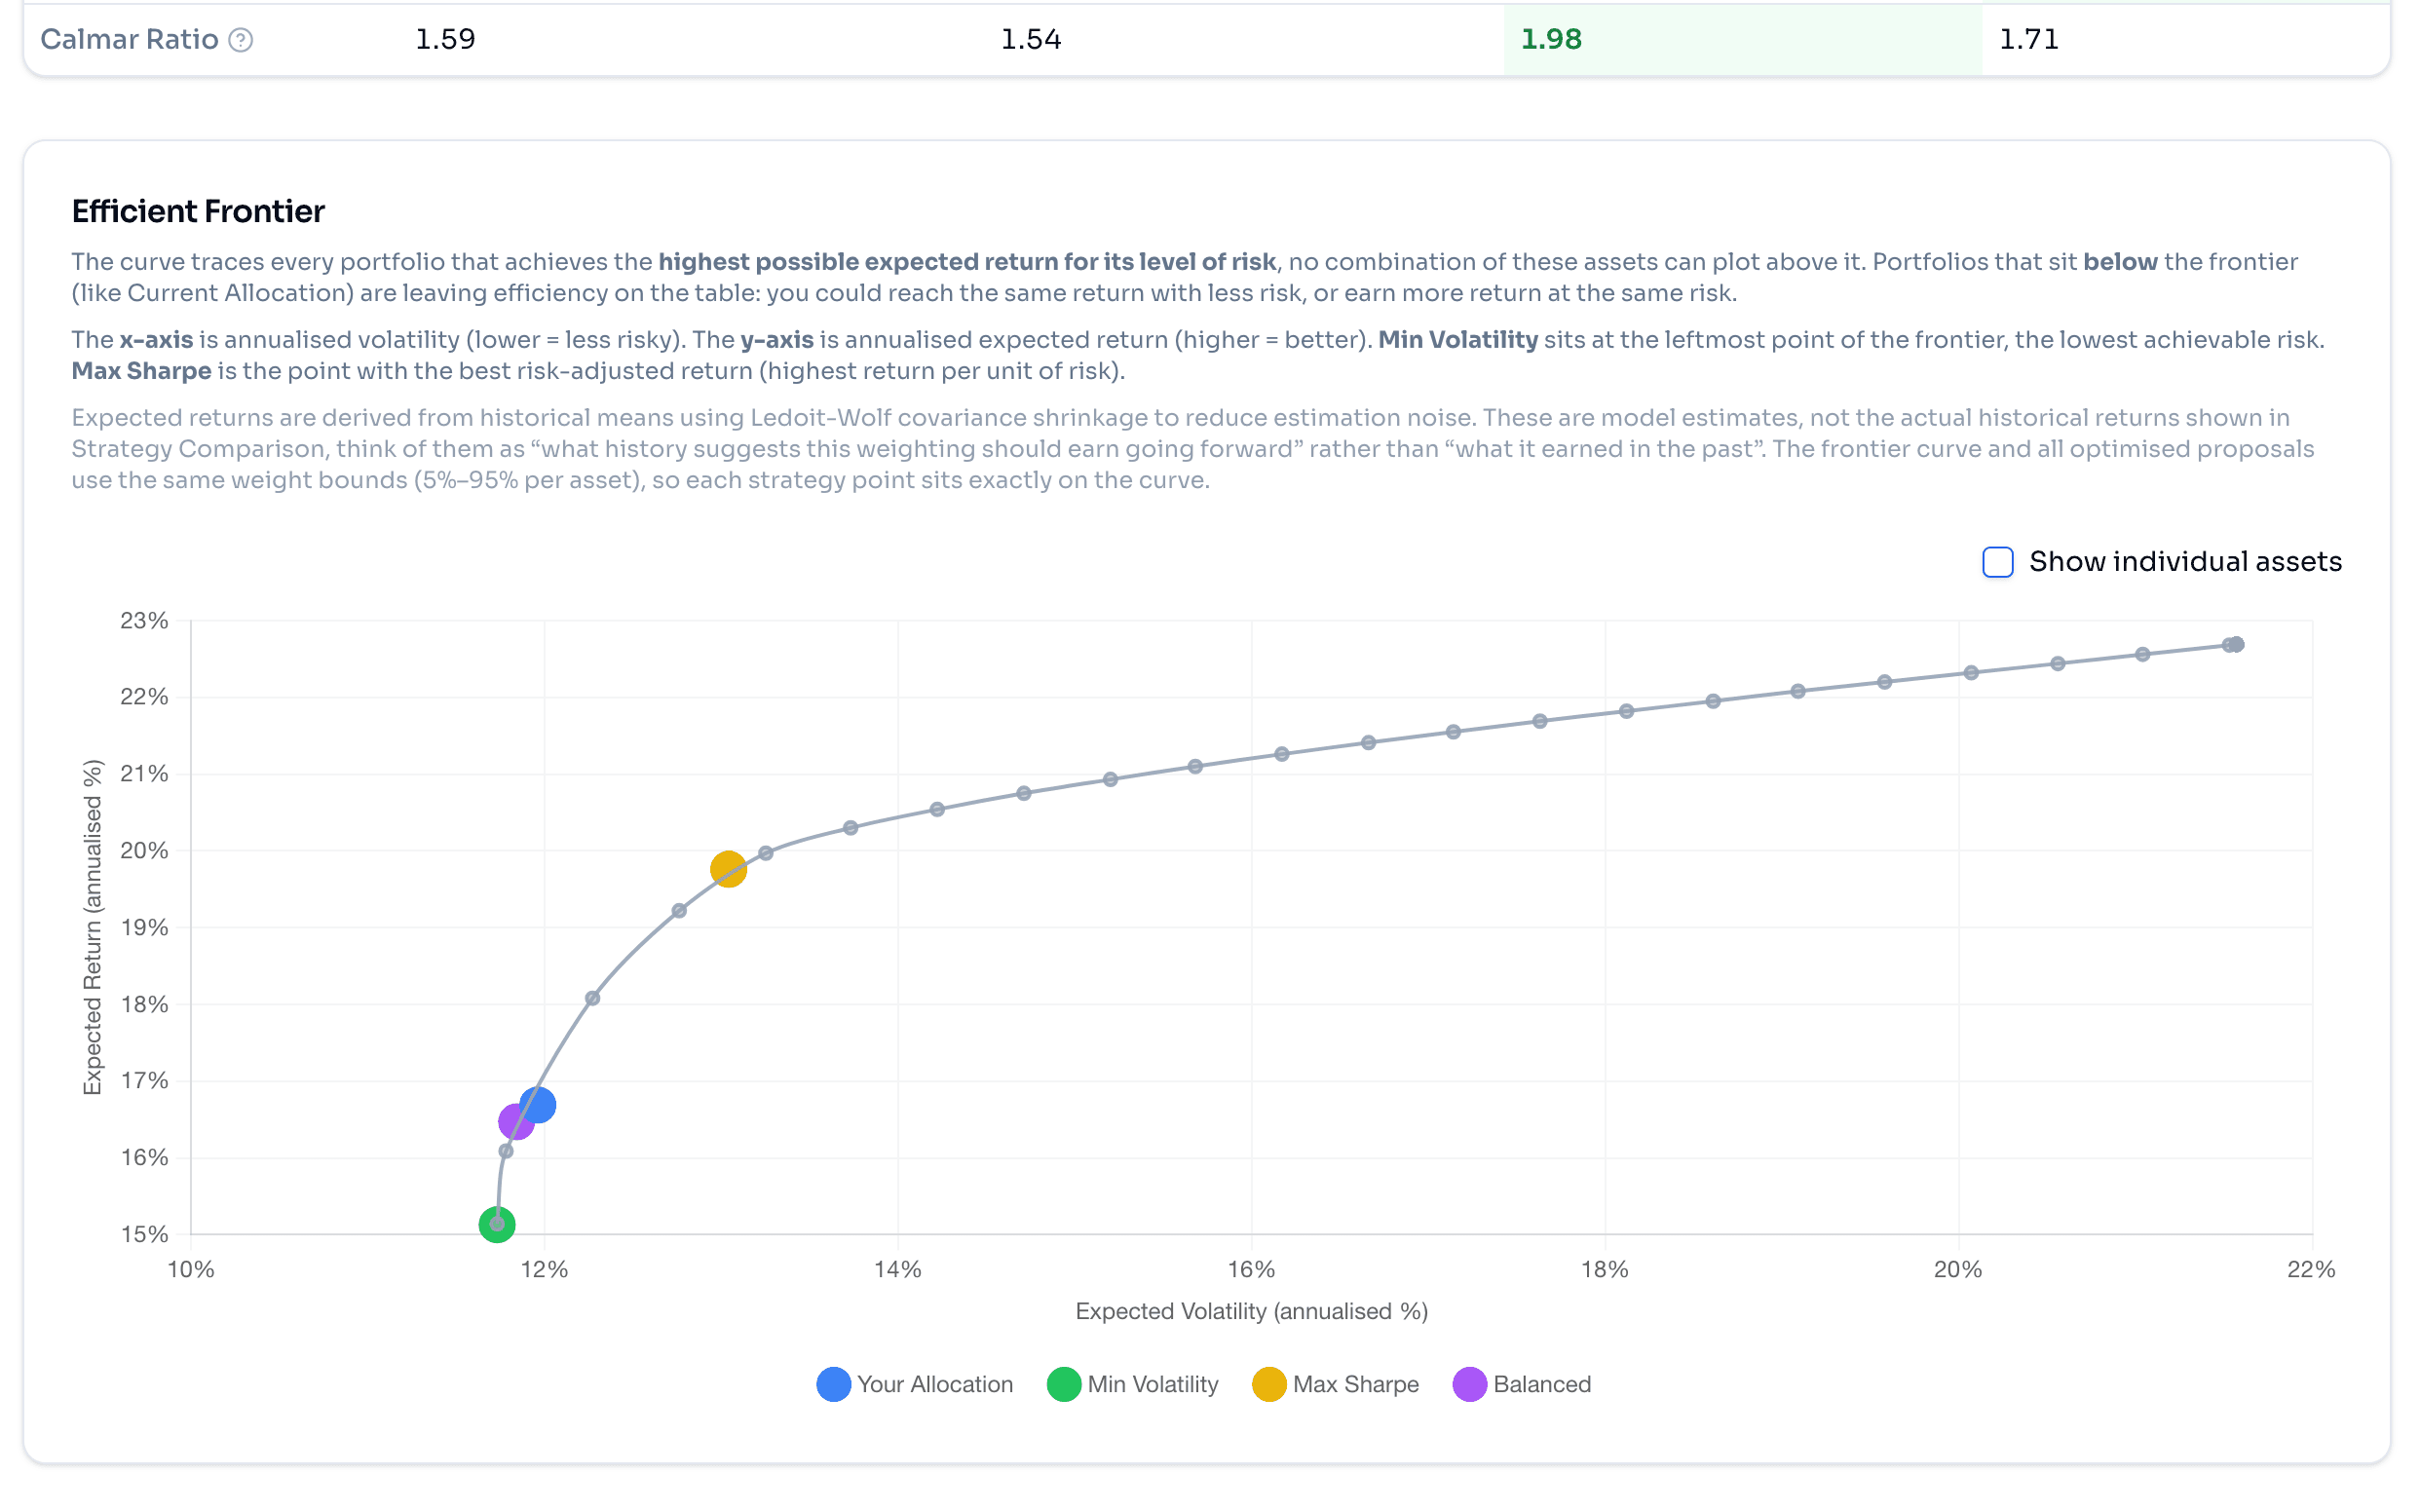Select the Min Volatility point on the frontier

point(495,1223)
